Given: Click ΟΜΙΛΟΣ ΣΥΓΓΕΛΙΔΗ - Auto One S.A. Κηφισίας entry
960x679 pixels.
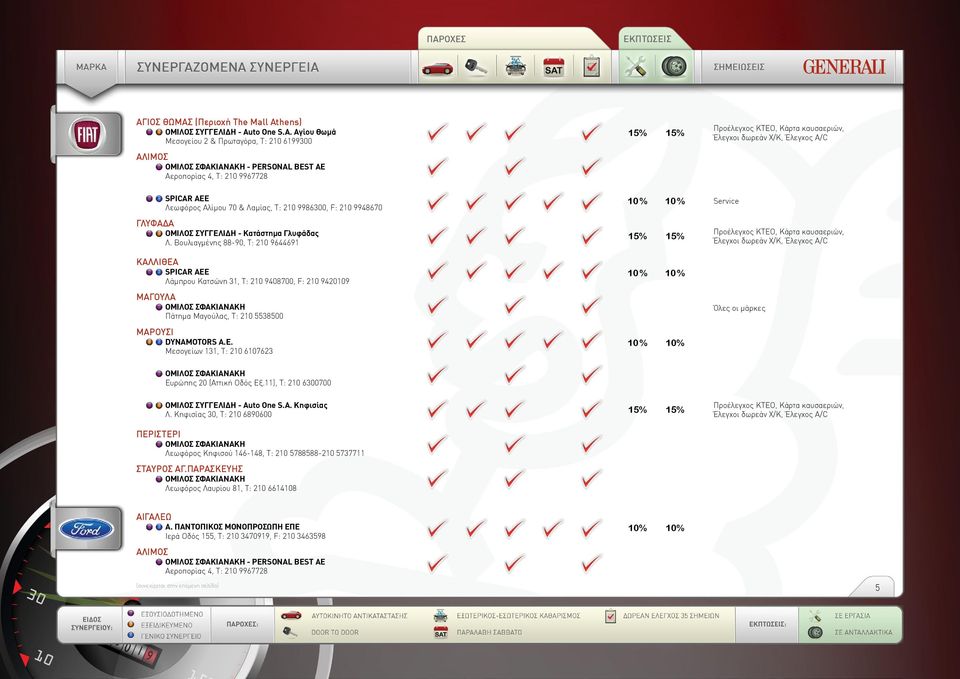Looking at the screenshot, I should tap(246, 405).
